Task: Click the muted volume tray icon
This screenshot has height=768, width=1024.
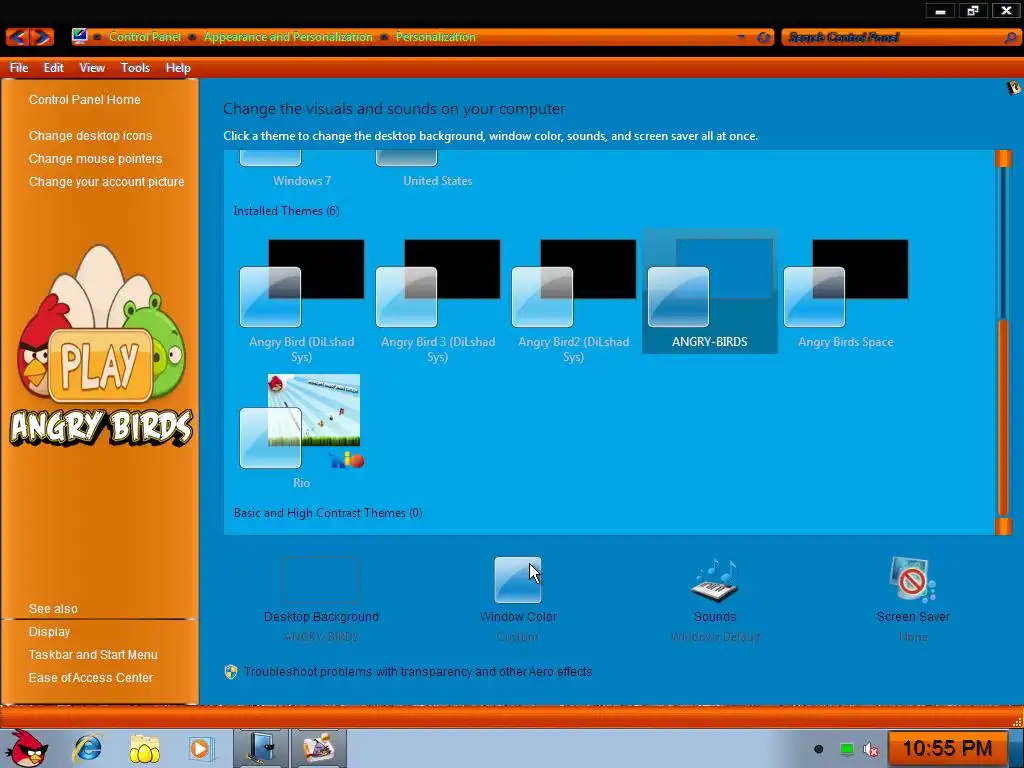Action: click(x=871, y=749)
